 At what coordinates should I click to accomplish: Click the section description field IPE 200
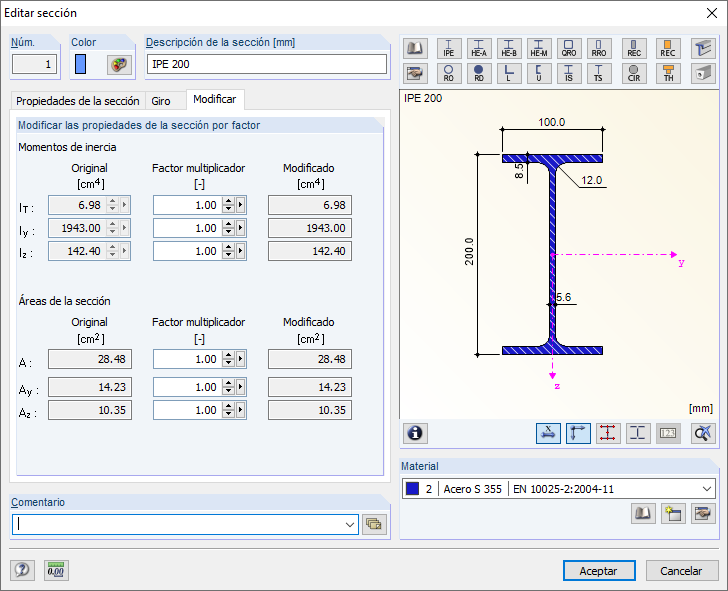[x=267, y=64]
